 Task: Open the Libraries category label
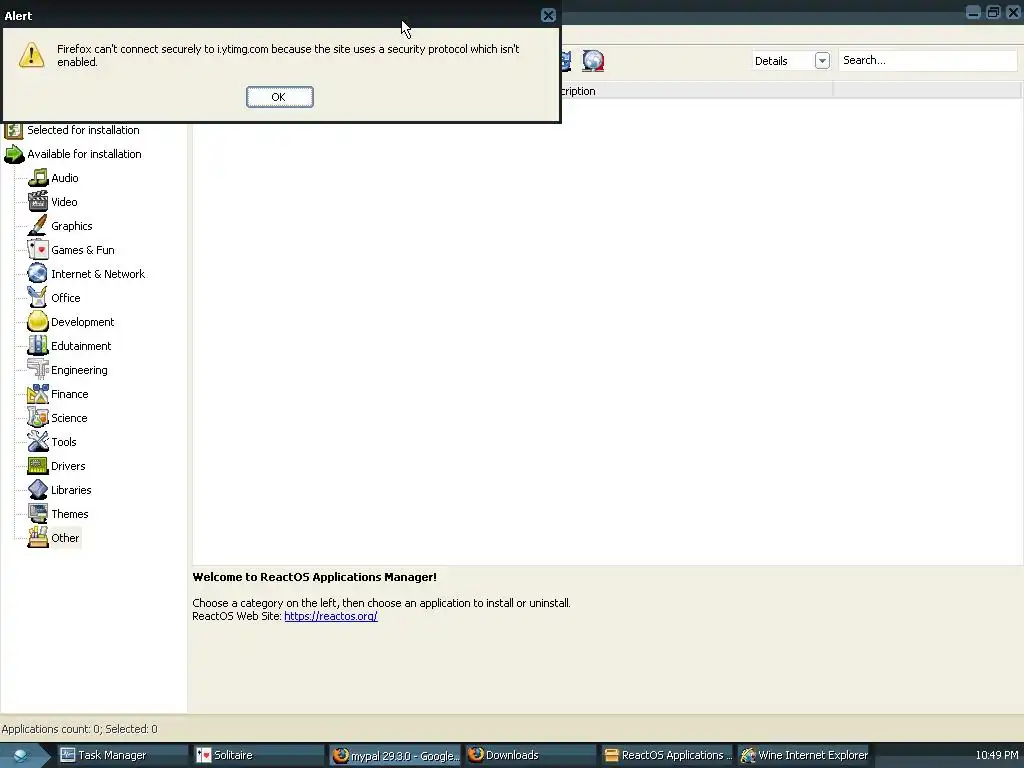click(x=71, y=490)
